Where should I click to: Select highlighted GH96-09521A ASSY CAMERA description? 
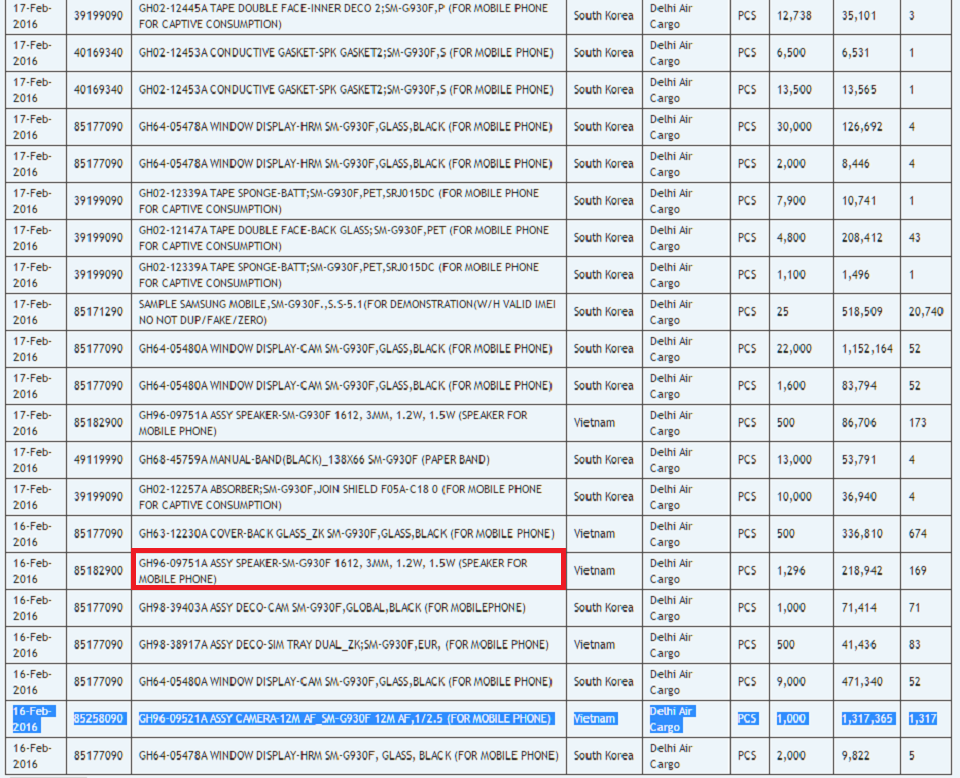pyautogui.click(x=348, y=719)
